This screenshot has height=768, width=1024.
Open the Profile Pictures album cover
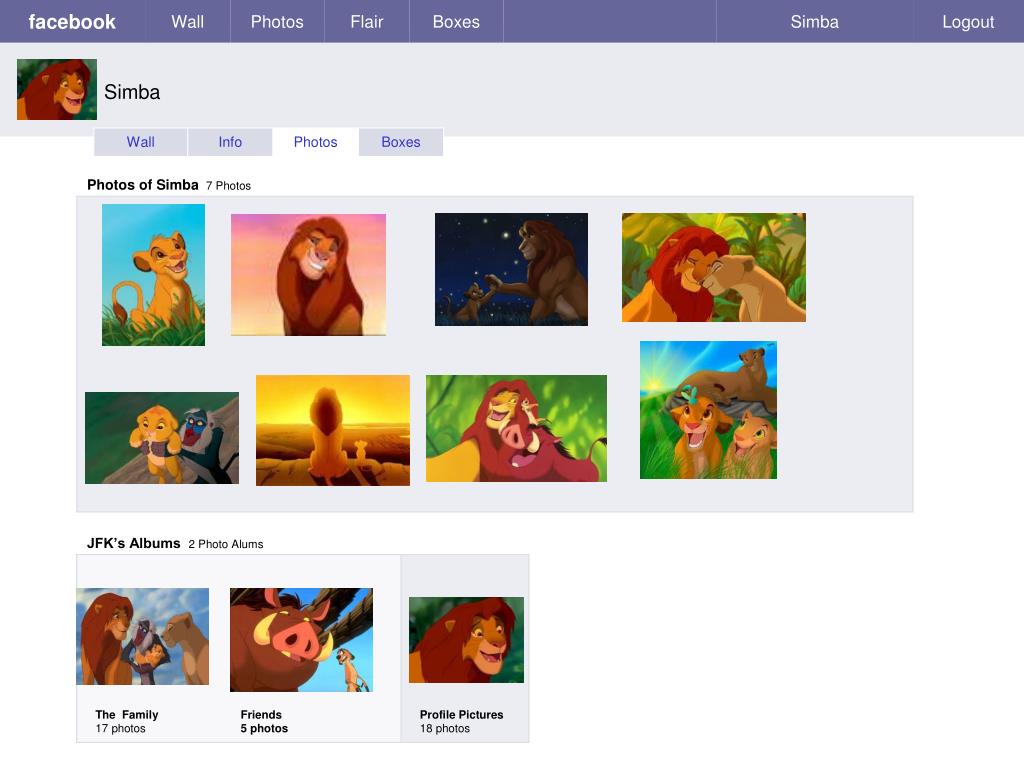click(466, 640)
